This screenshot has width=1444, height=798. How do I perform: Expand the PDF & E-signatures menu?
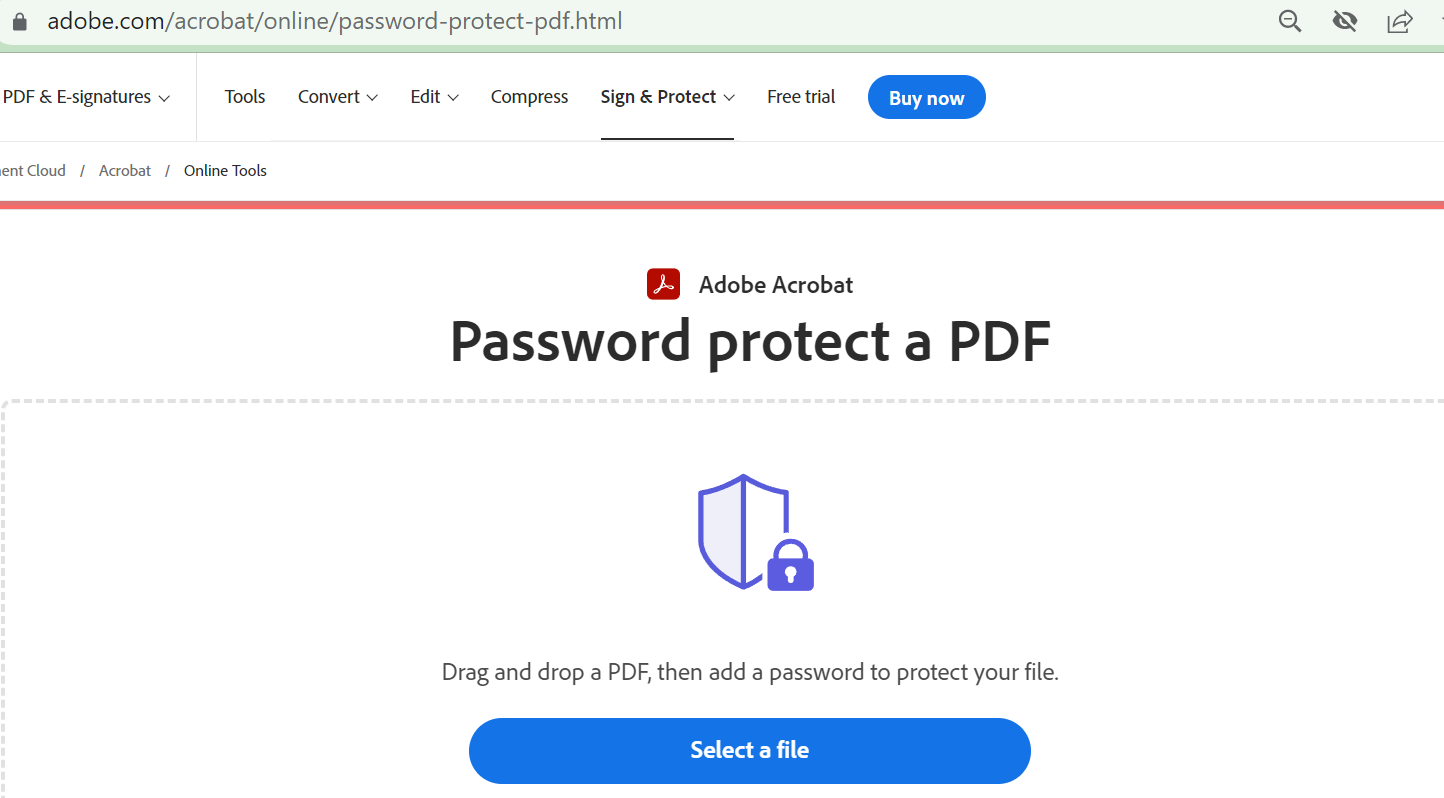point(86,97)
